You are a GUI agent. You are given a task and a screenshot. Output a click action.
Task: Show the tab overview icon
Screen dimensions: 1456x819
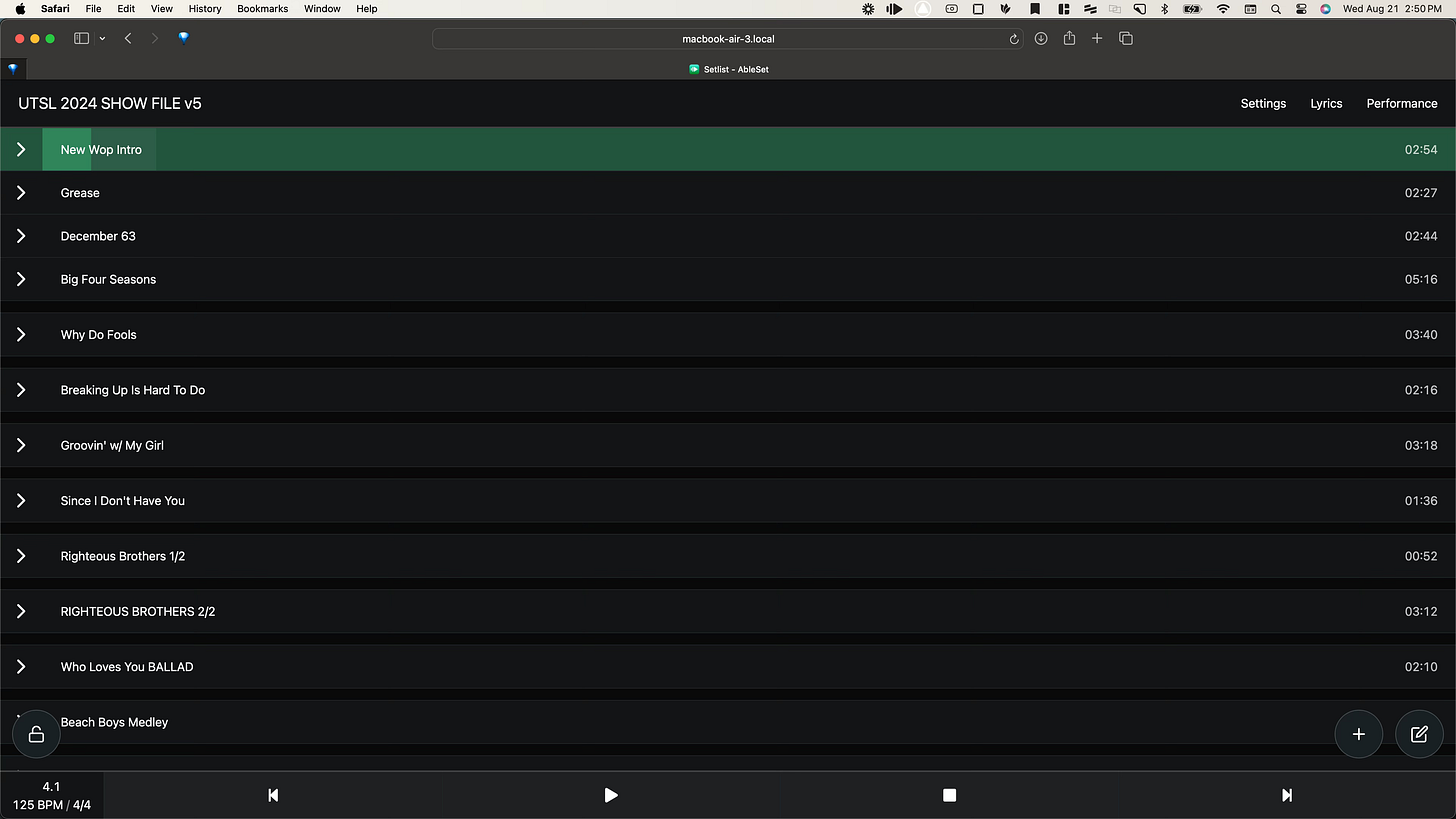click(x=1126, y=38)
